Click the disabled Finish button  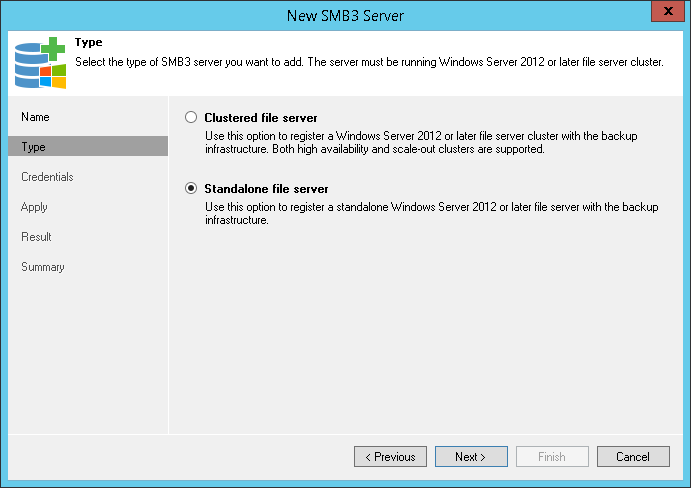[552, 456]
